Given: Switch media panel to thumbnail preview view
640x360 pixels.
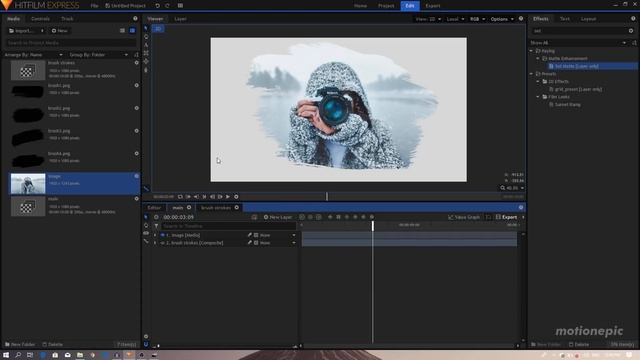Looking at the screenshot, I should 132,31.
